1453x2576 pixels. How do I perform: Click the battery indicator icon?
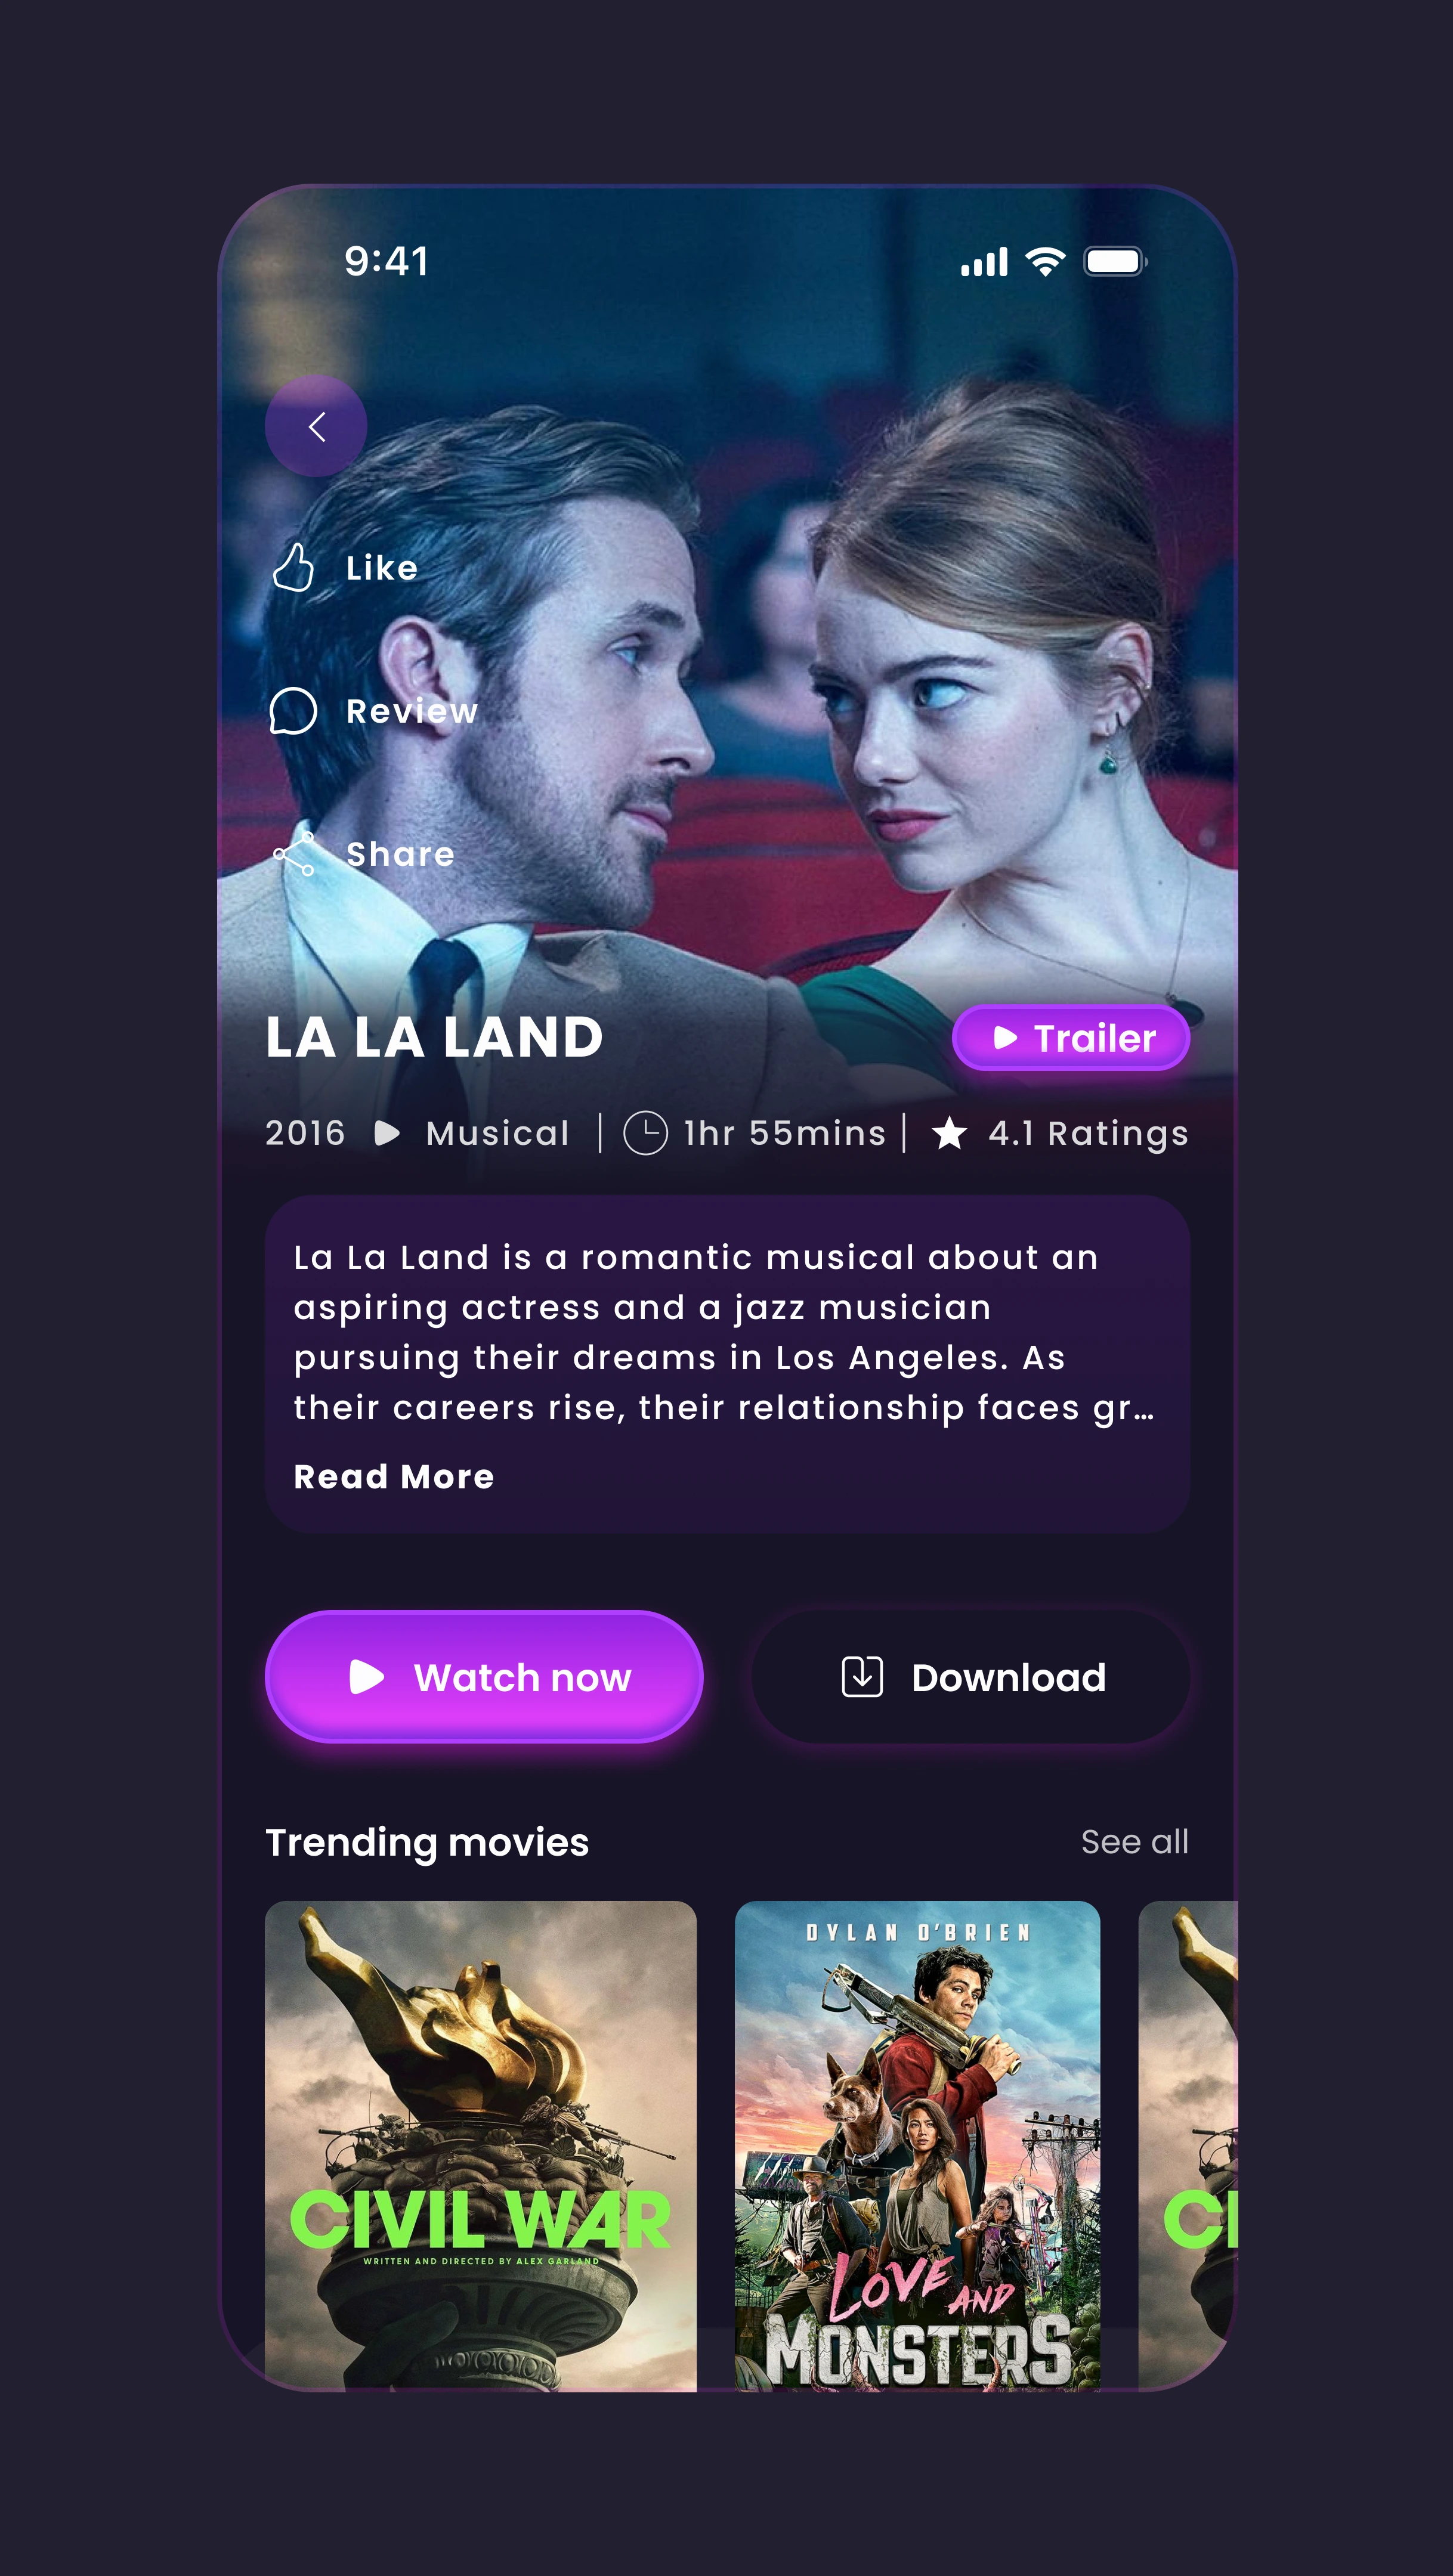[x=1116, y=262]
